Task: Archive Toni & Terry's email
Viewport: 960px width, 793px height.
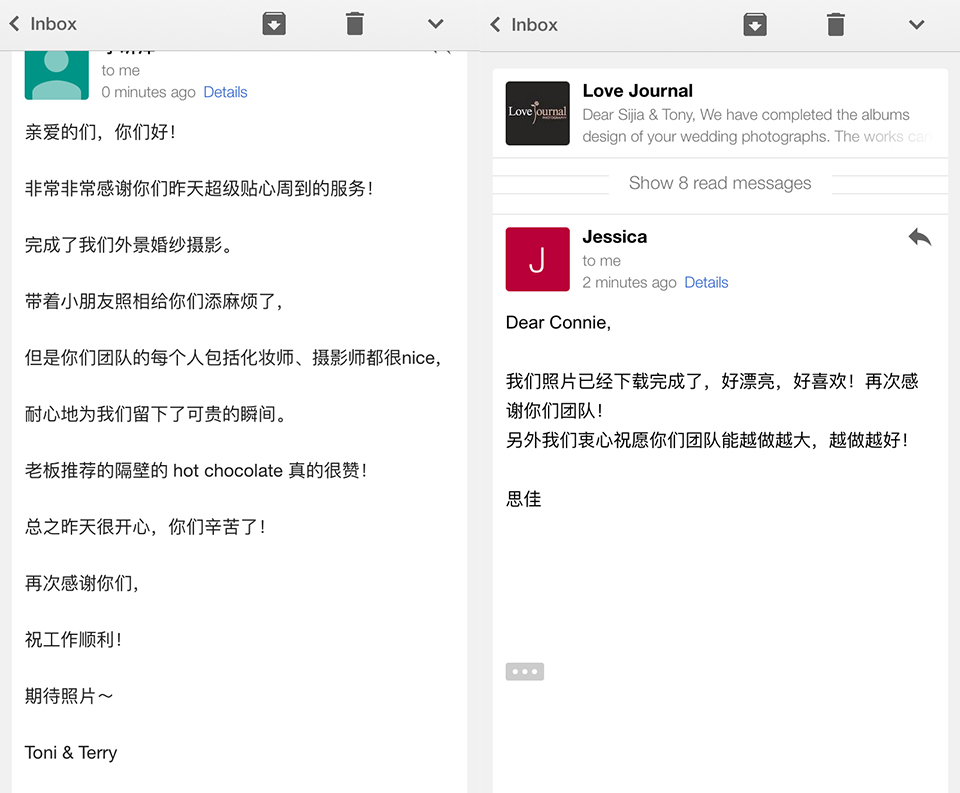Action: [x=274, y=23]
